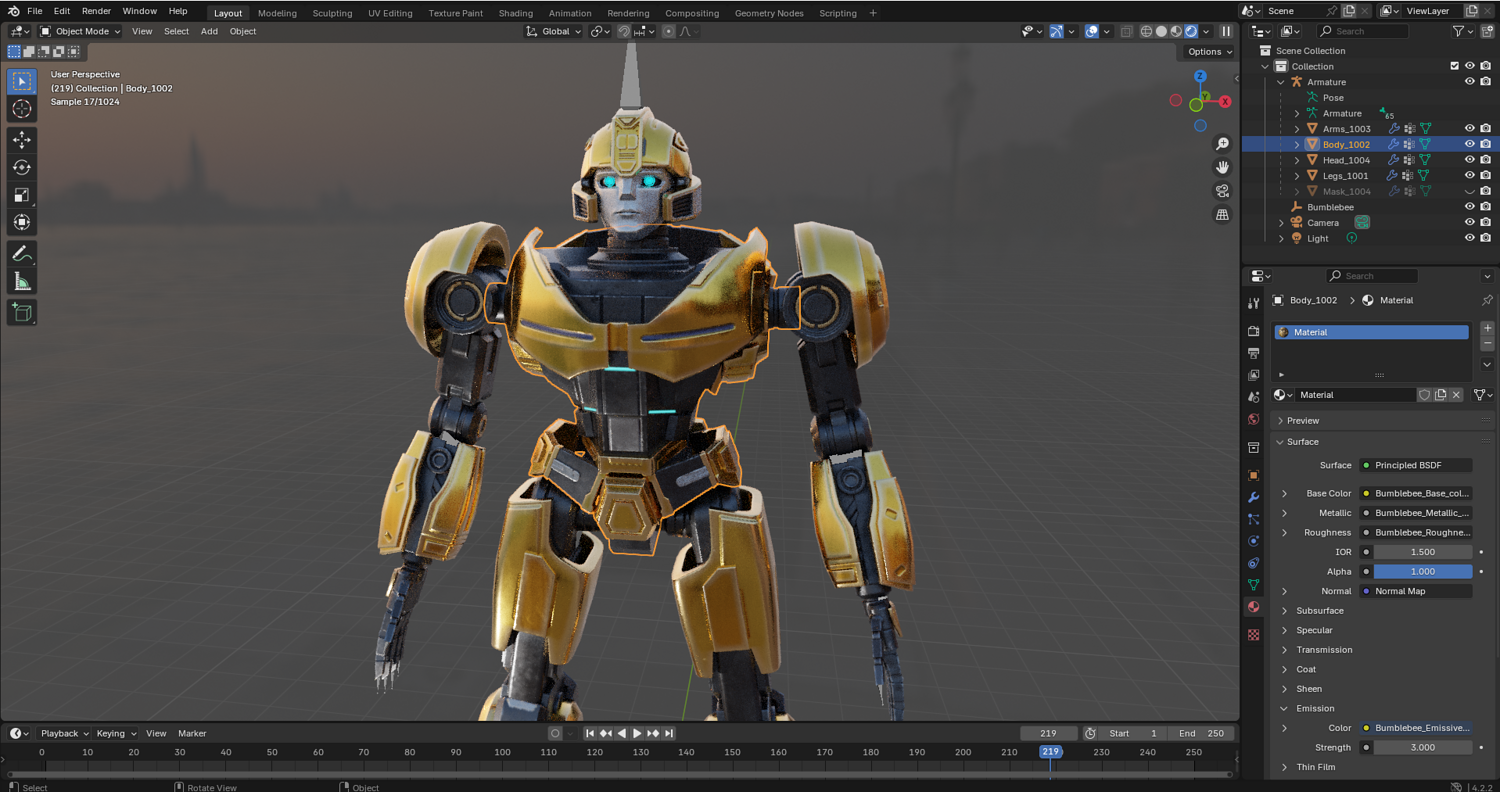Expand the Camera object in outliner

[x=1281, y=223]
